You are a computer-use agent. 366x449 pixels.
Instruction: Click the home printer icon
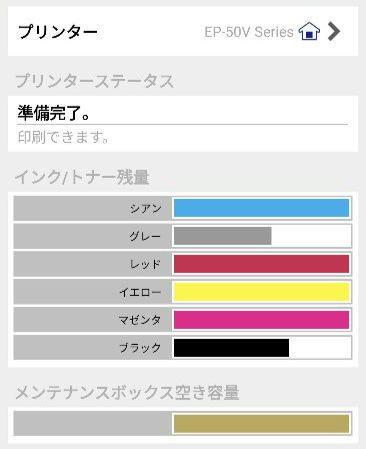309,31
